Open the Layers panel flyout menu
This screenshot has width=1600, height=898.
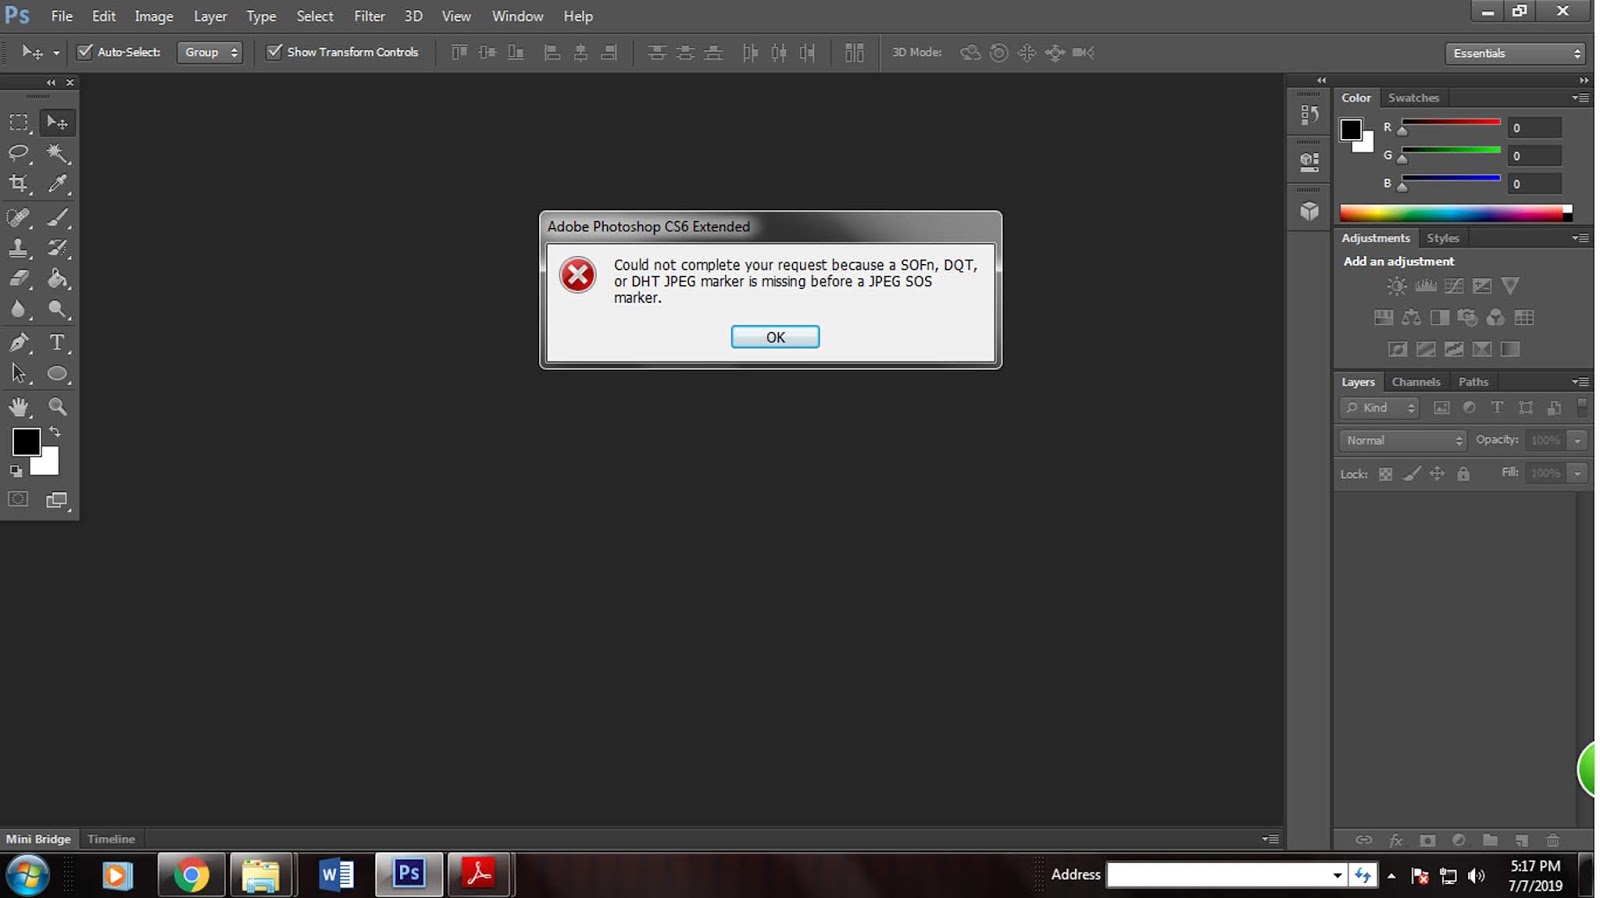coord(1579,382)
